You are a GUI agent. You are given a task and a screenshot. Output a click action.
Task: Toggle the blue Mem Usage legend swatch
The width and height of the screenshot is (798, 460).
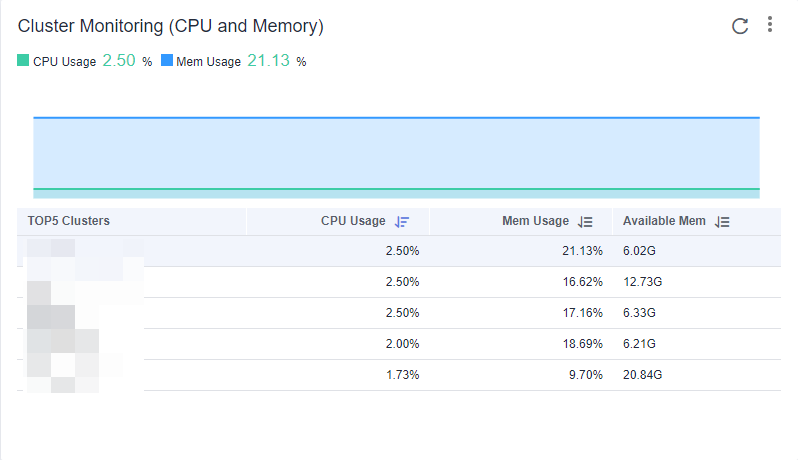click(167, 61)
